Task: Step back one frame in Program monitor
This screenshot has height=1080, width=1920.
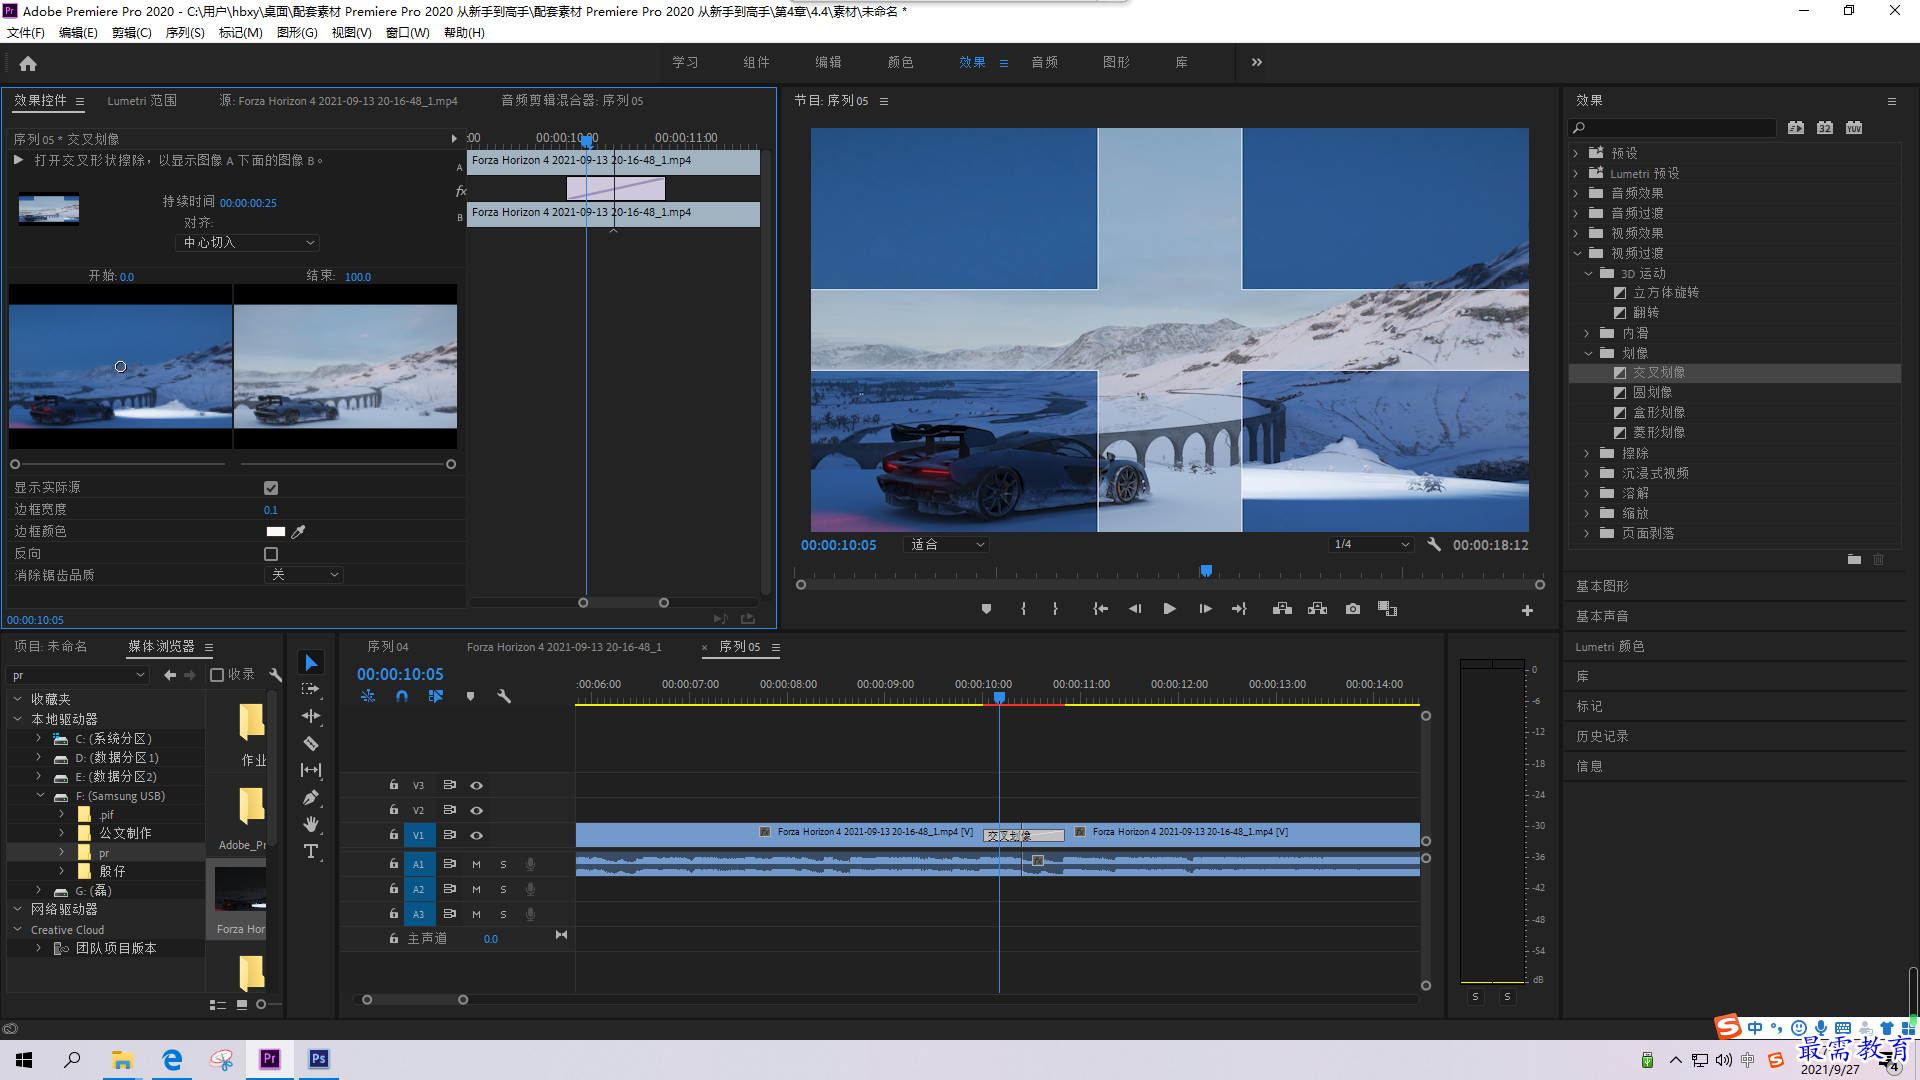Action: (x=1135, y=609)
